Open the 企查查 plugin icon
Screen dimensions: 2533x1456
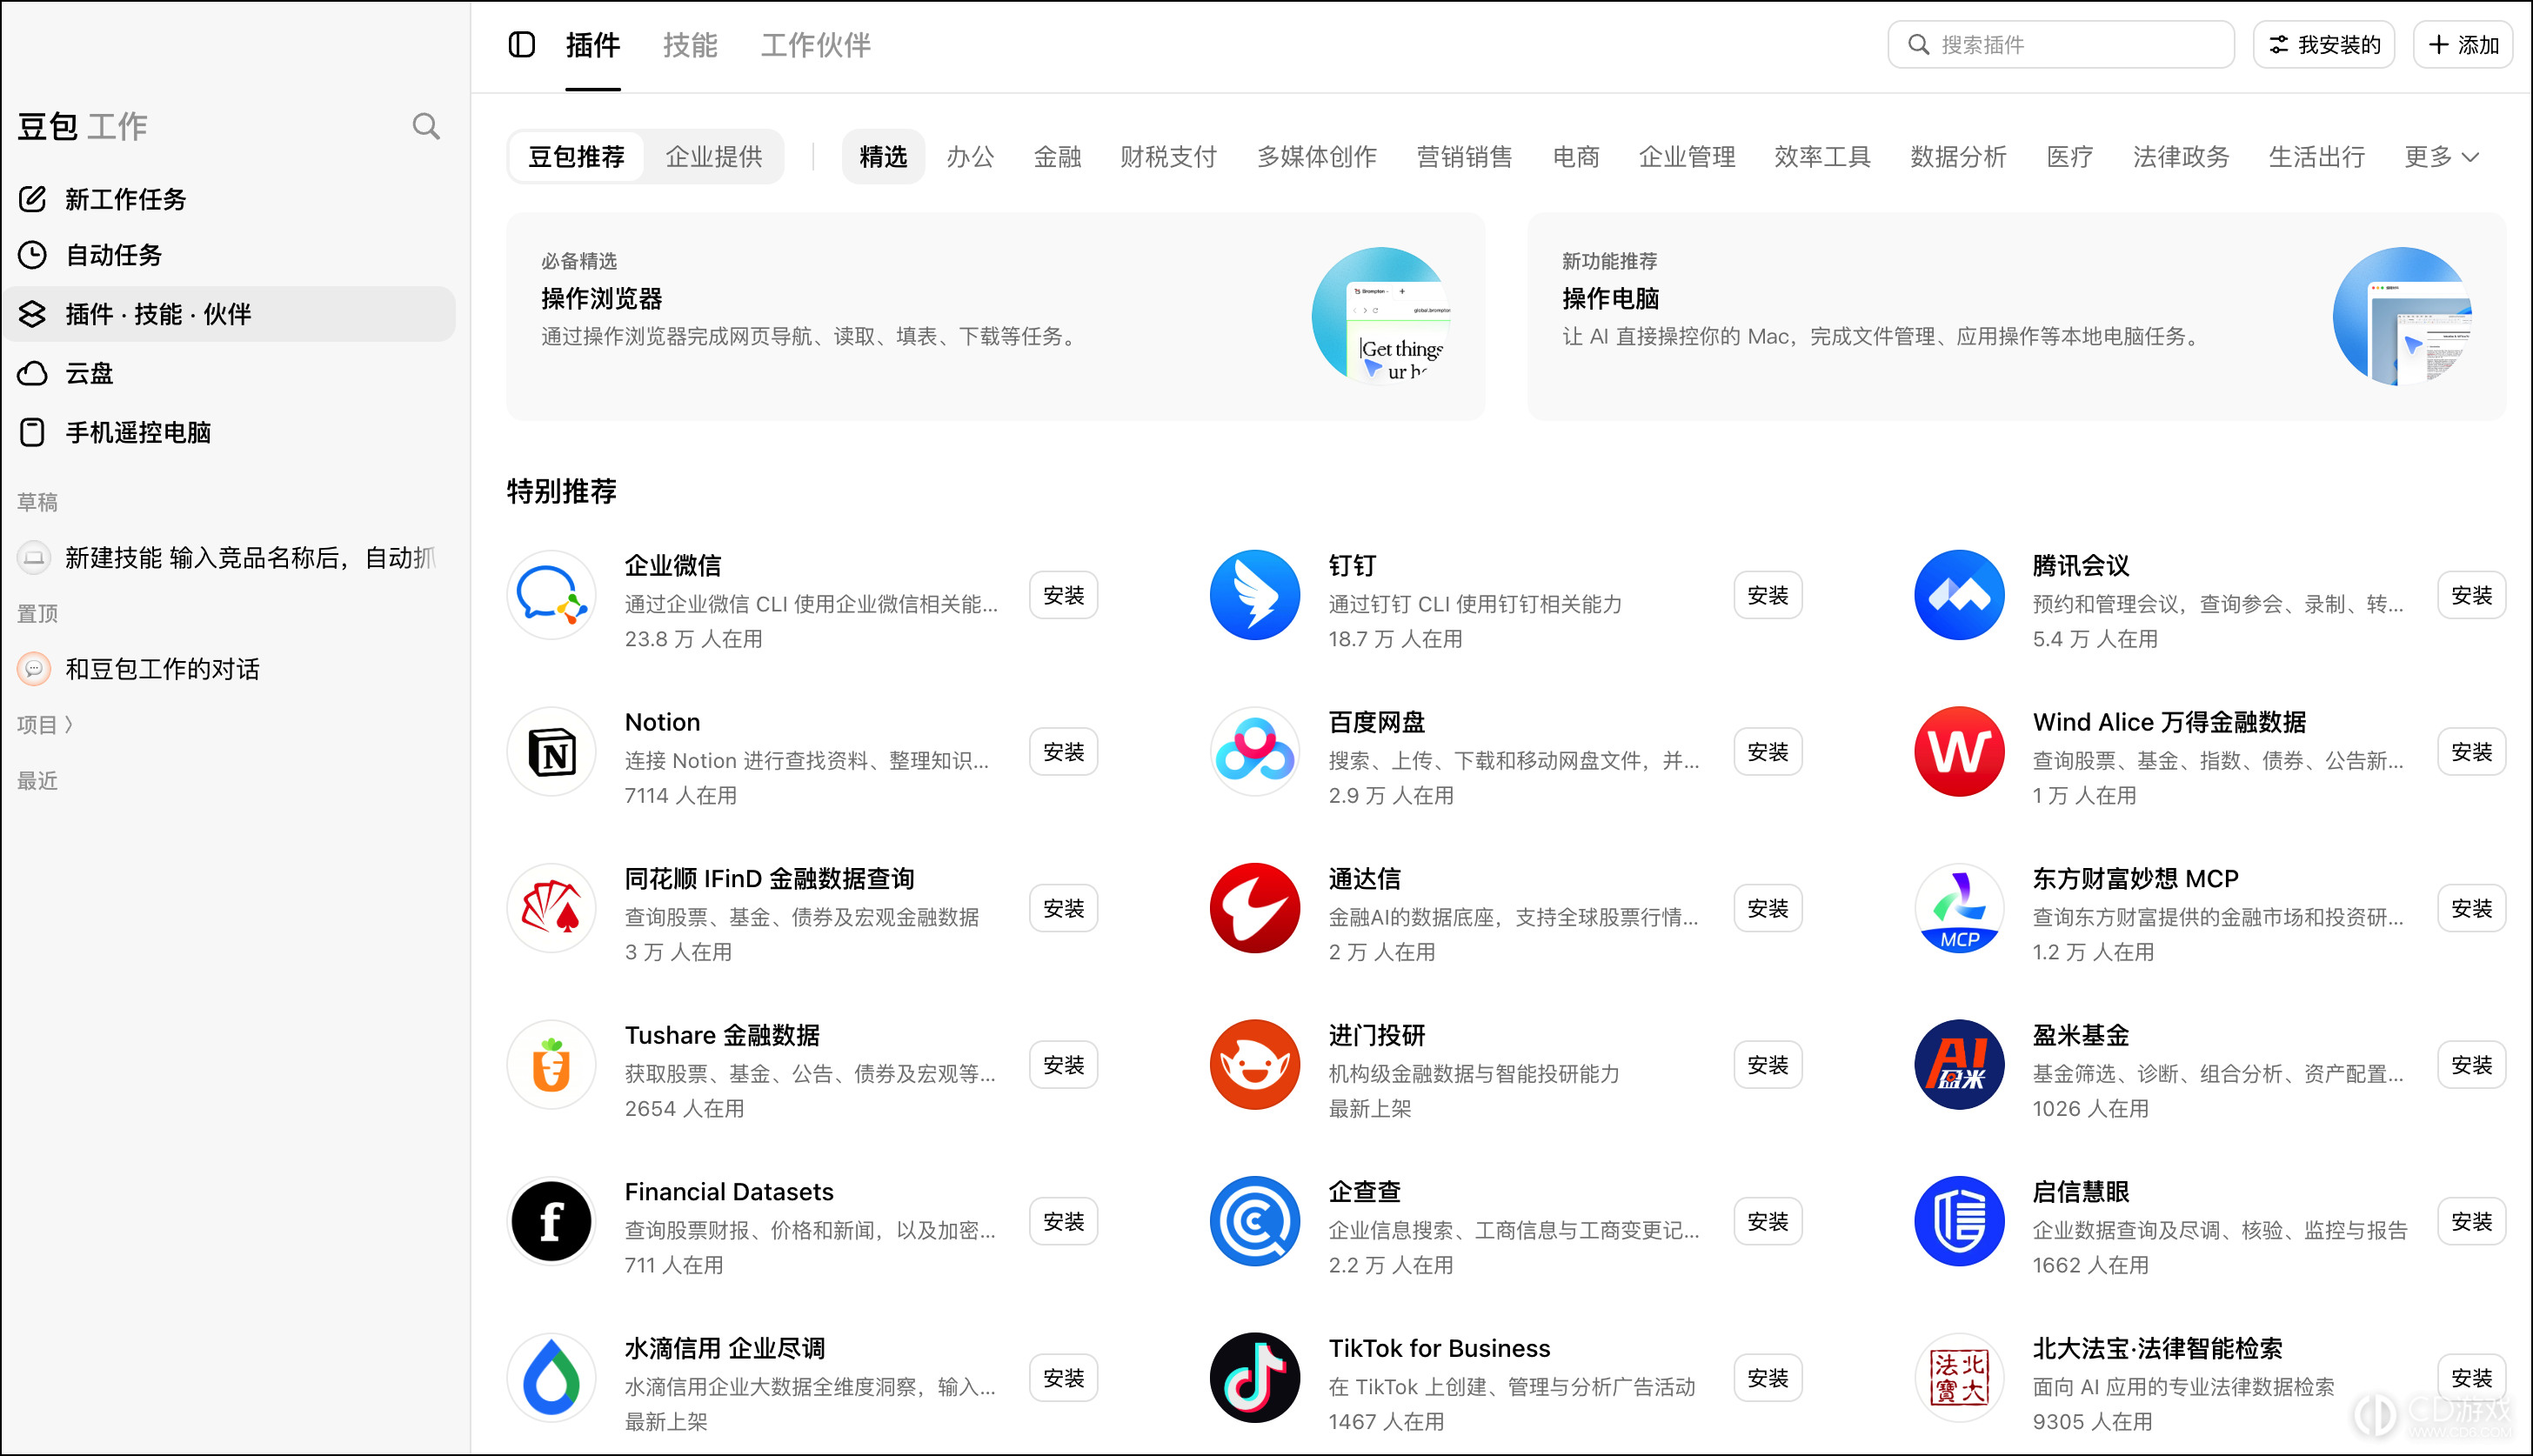(1254, 1221)
